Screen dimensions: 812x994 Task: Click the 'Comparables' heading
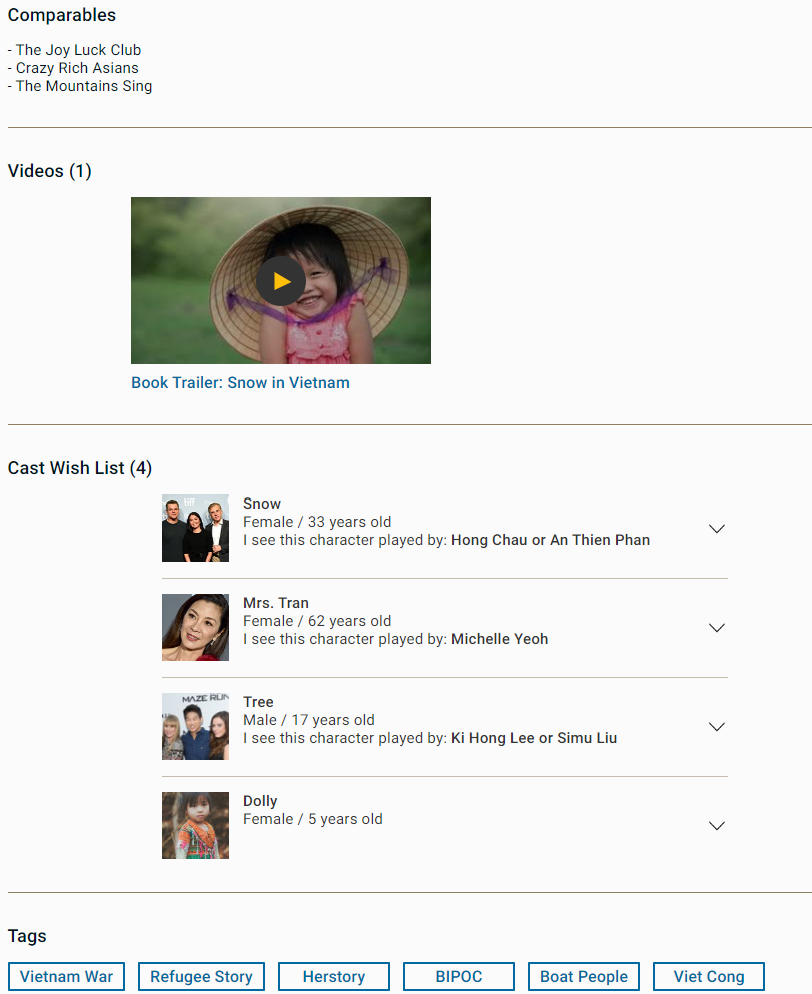coord(61,15)
